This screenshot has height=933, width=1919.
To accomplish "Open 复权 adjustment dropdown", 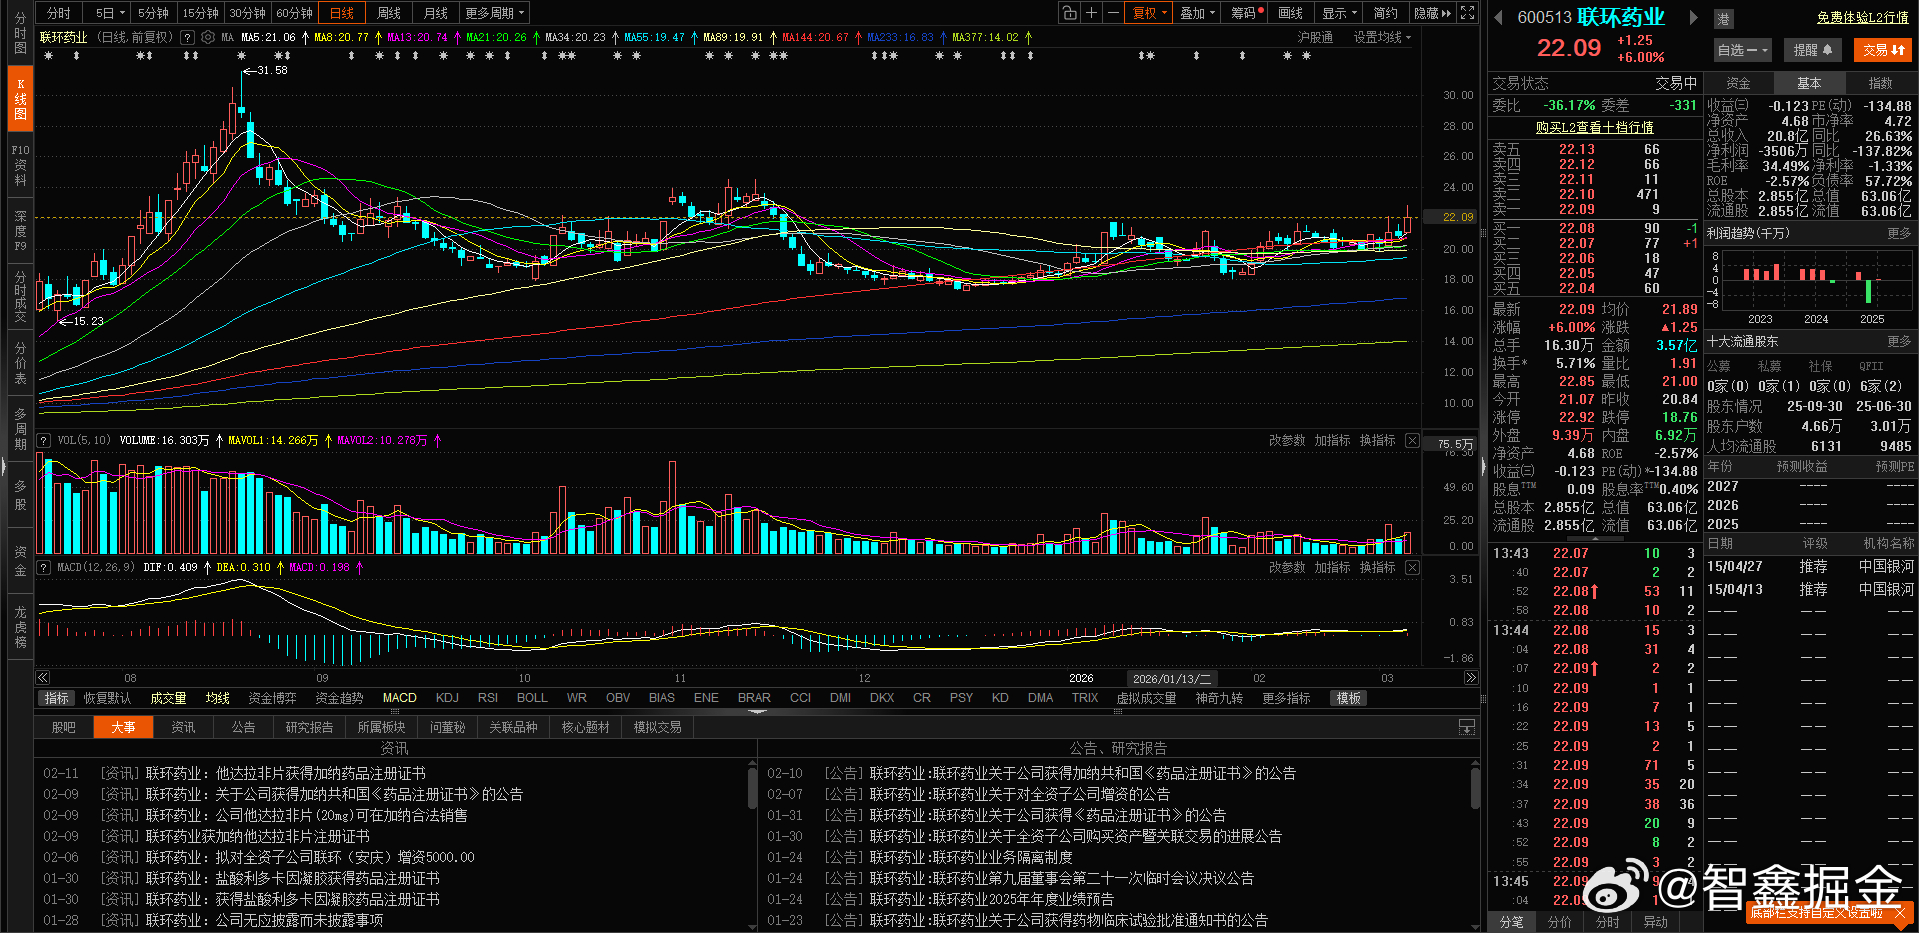I will [1149, 13].
